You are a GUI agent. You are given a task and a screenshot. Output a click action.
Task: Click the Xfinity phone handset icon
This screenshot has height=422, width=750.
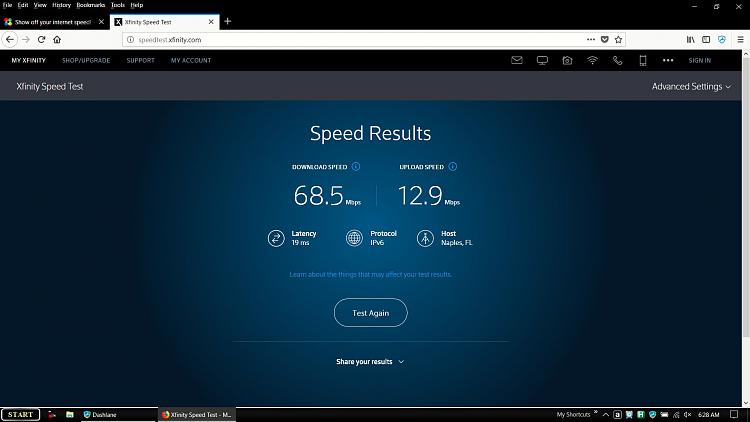(x=618, y=60)
